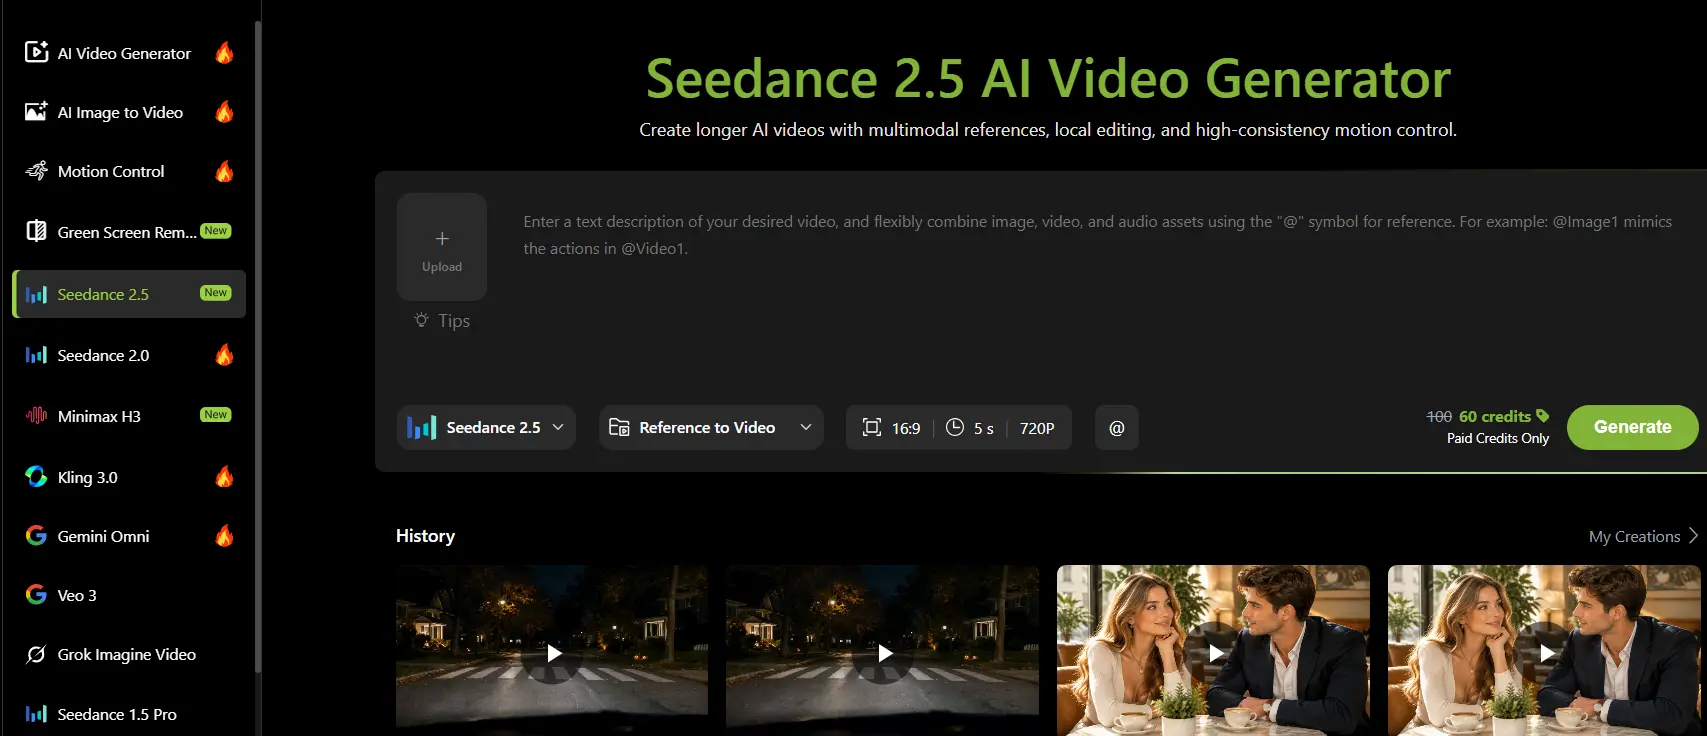Click the Motion Control running figure icon

pos(36,171)
